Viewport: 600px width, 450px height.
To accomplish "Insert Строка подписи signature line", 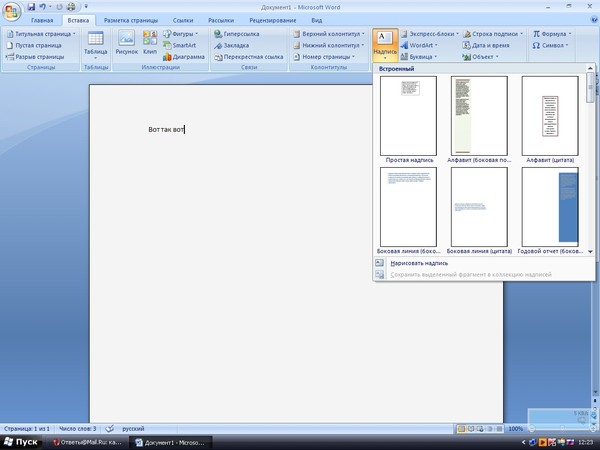I will (x=493, y=34).
